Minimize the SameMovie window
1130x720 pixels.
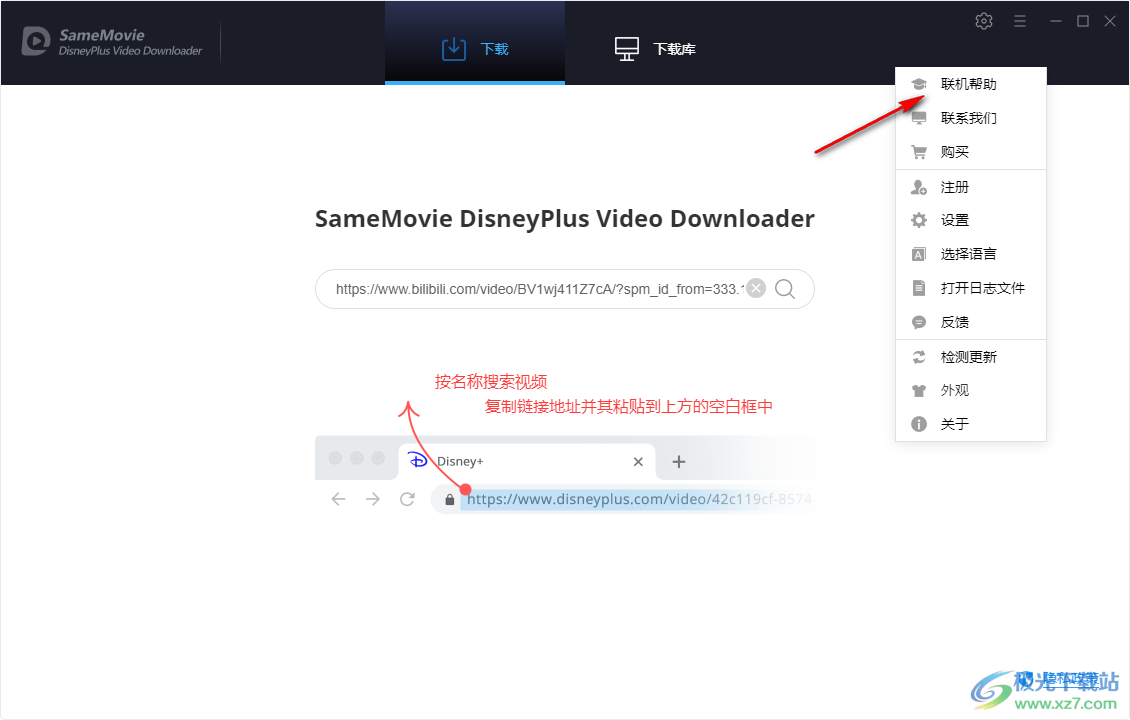coord(1056,21)
